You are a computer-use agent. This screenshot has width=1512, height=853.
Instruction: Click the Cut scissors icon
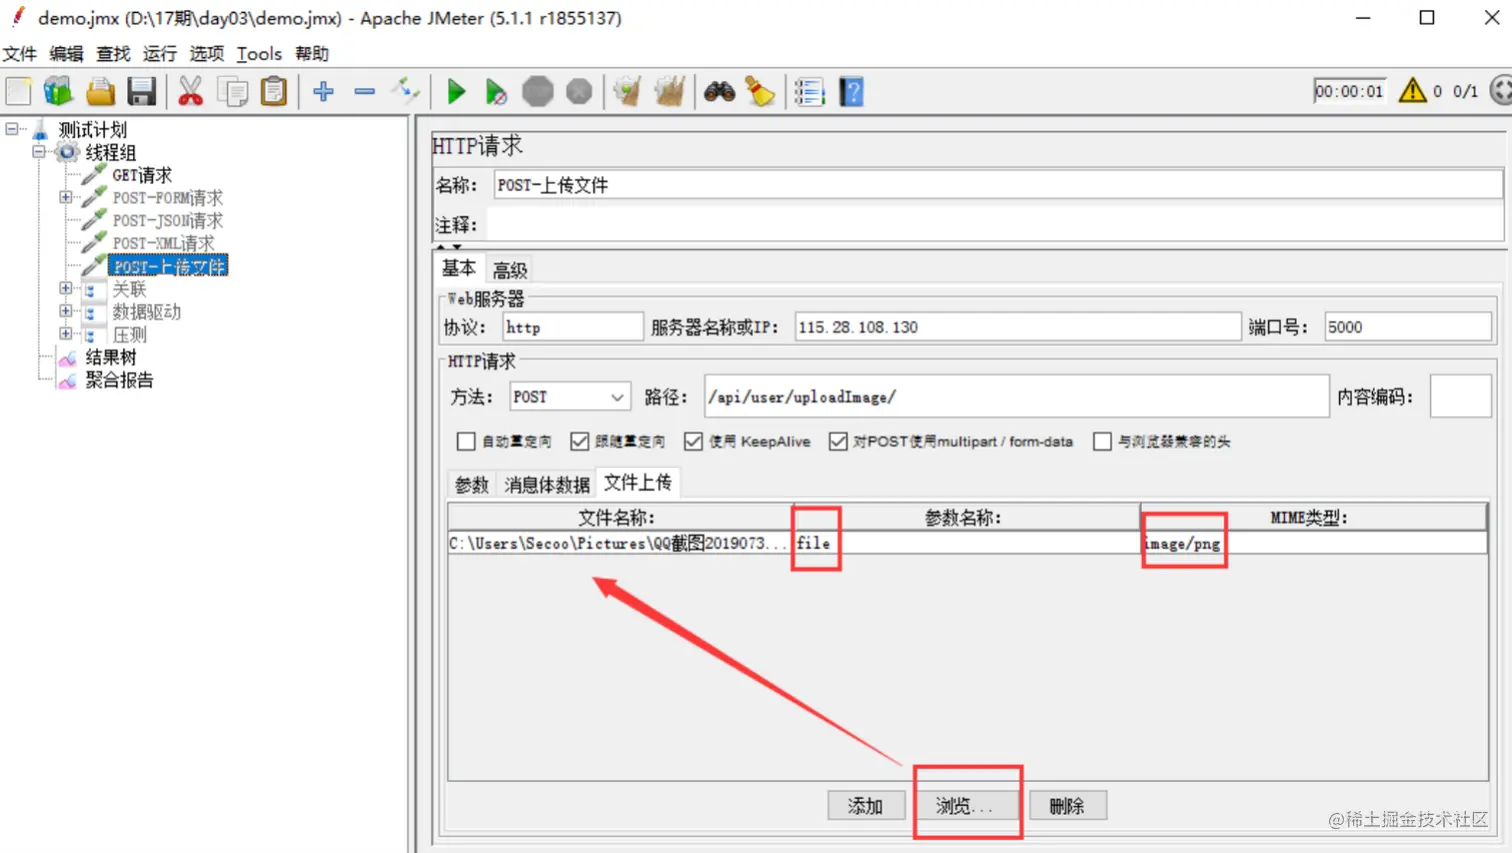(x=190, y=92)
